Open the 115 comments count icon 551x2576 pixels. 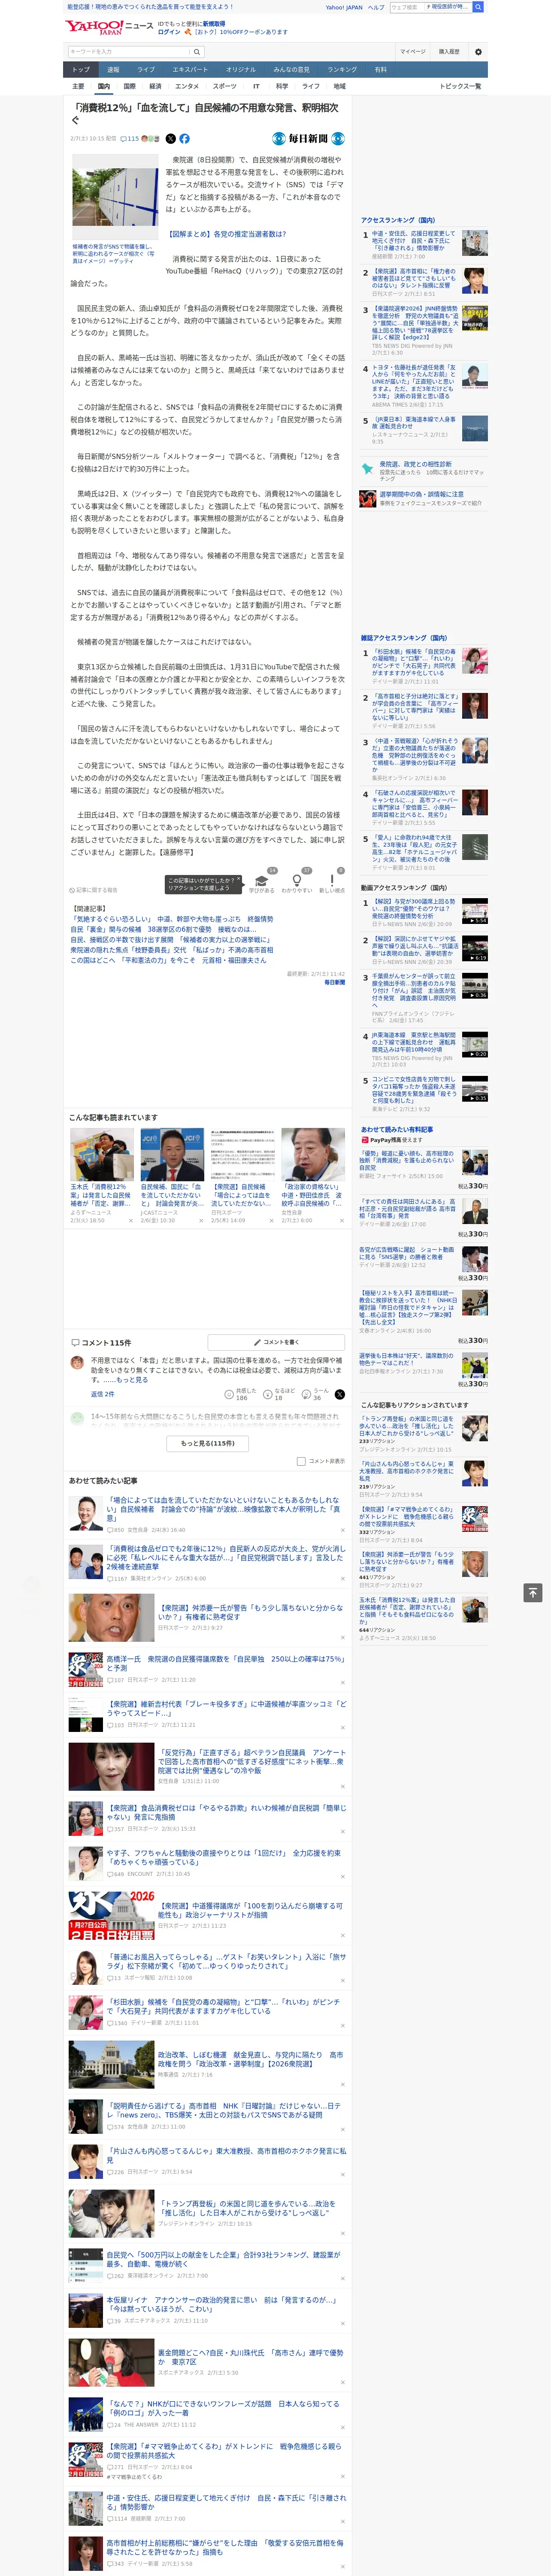tap(130, 139)
